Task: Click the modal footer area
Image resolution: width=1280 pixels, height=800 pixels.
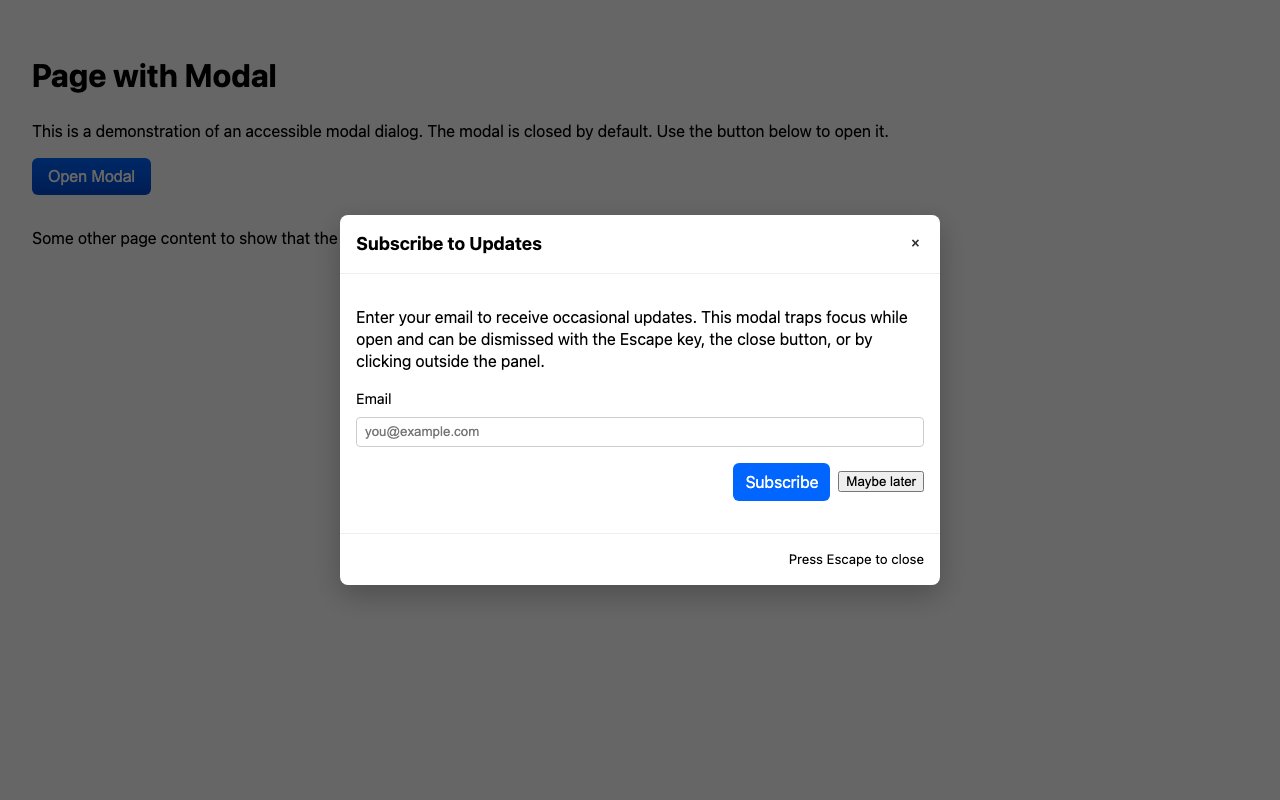Action: click(x=640, y=559)
